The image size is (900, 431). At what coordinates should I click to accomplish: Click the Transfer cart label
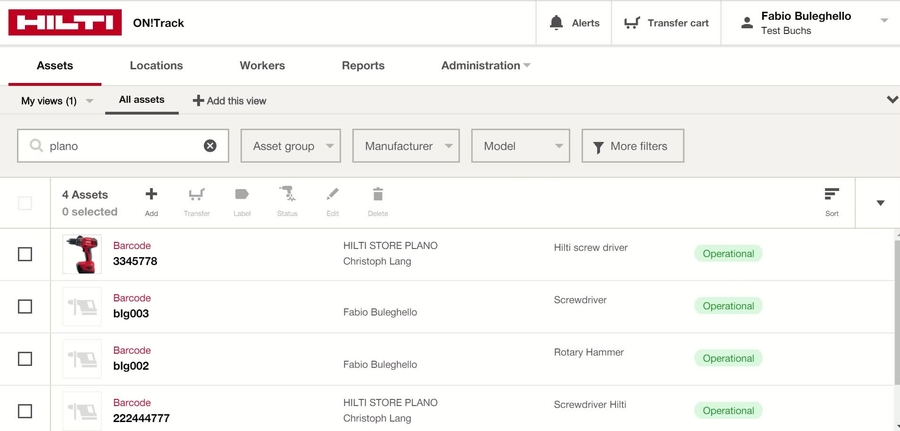pos(678,23)
